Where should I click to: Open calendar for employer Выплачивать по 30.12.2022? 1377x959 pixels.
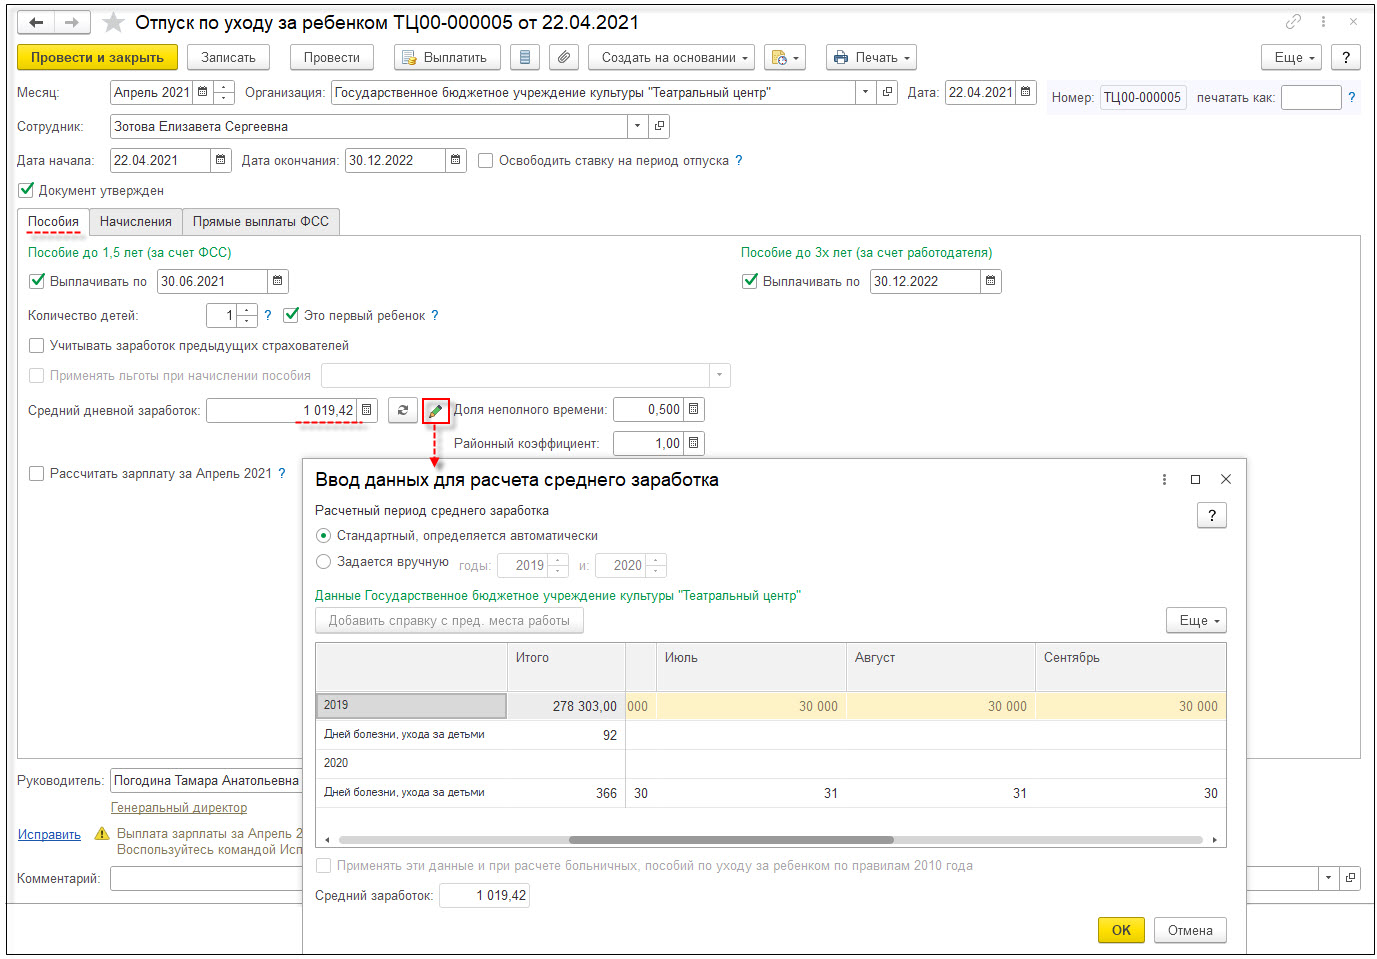pyautogui.click(x=991, y=281)
